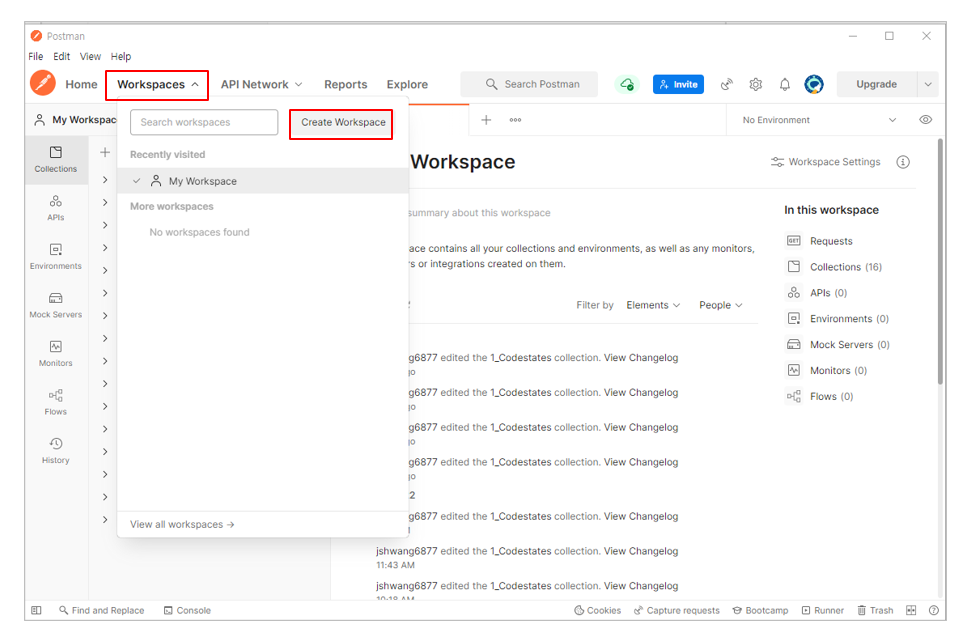The width and height of the screenshot is (963, 636).
Task: Open the satellite capture requests icon
Action: [727, 84]
